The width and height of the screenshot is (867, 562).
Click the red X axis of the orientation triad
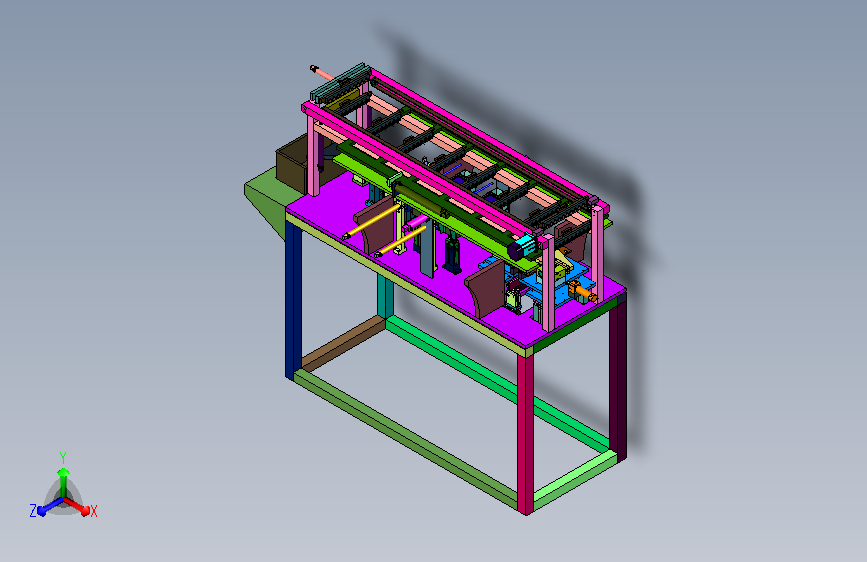(77, 506)
